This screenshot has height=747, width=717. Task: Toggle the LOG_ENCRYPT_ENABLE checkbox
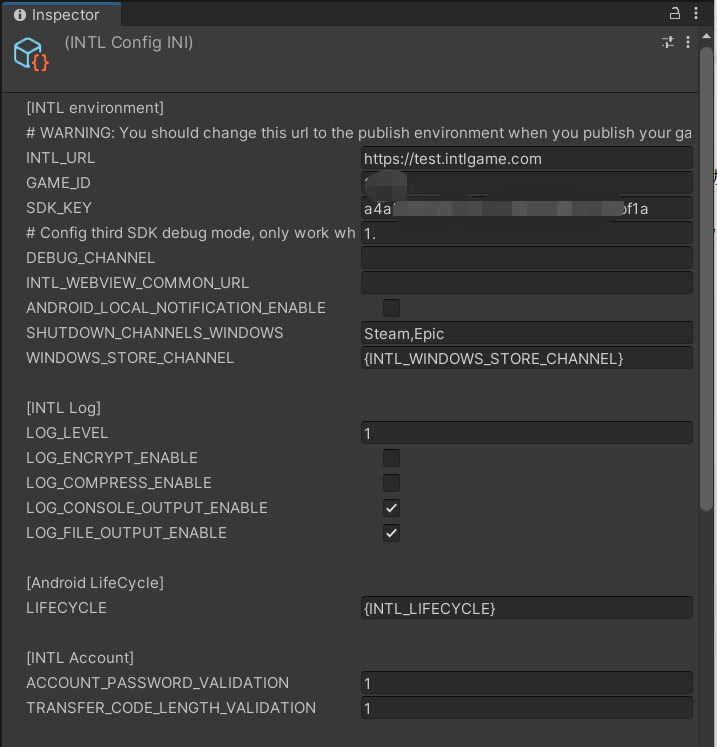point(391,458)
